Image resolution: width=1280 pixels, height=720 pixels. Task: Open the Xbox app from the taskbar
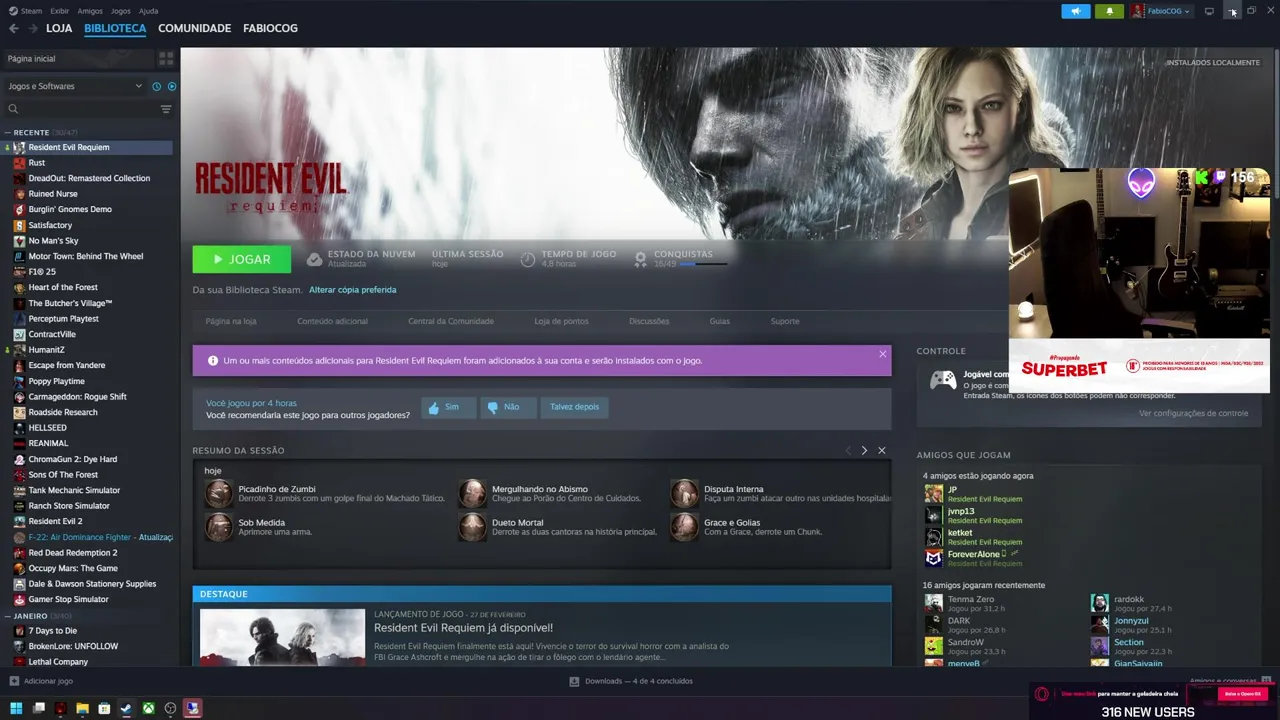pos(148,709)
